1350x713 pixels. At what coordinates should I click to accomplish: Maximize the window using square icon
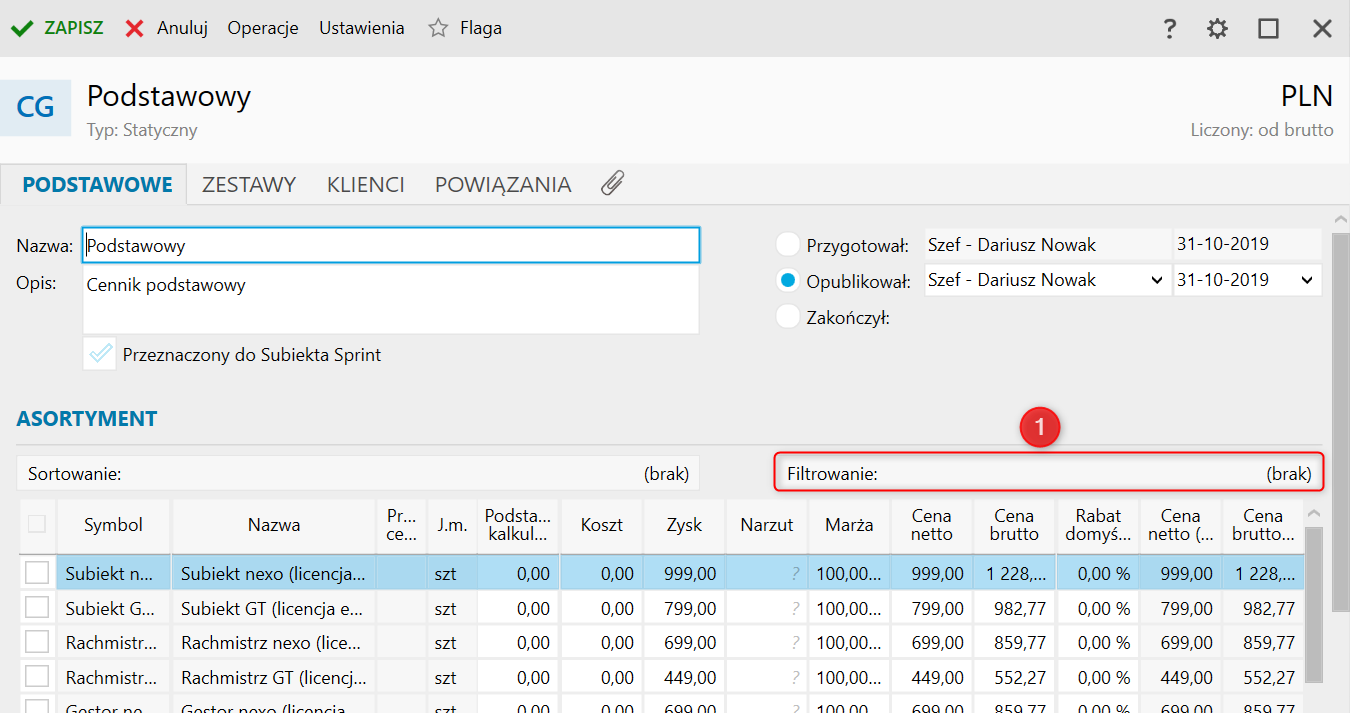pyautogui.click(x=1268, y=29)
